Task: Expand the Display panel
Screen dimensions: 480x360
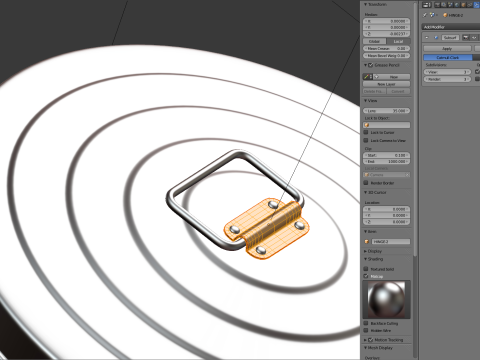Action: tap(365, 251)
